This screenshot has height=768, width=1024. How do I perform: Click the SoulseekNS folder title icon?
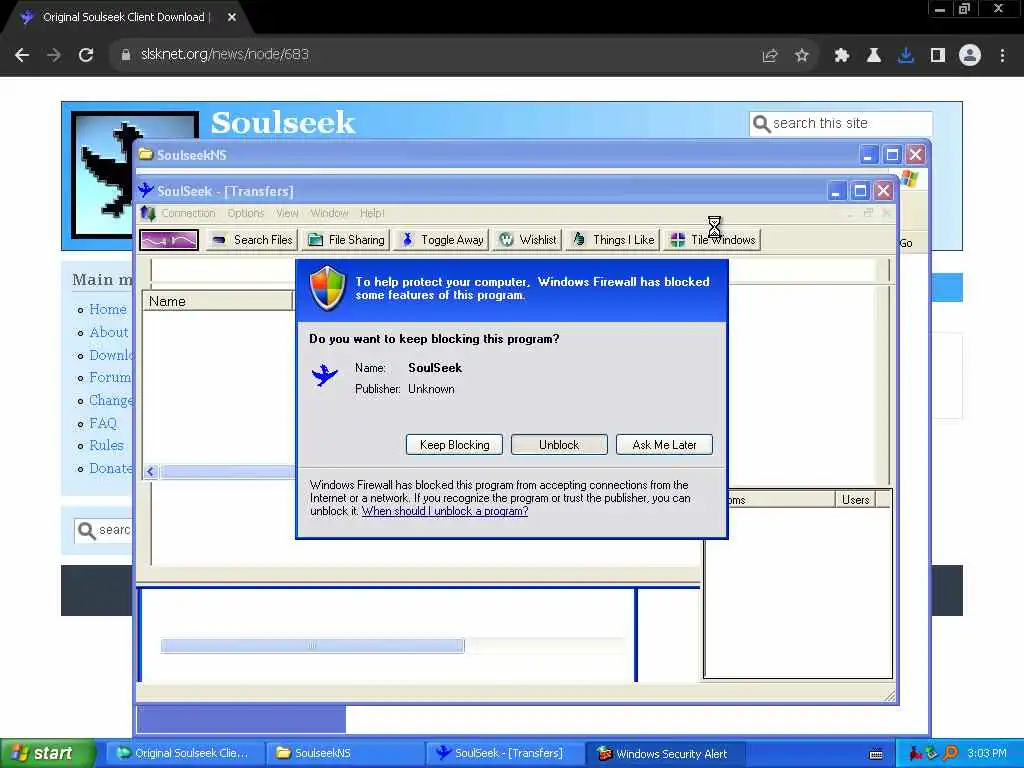tap(146, 155)
